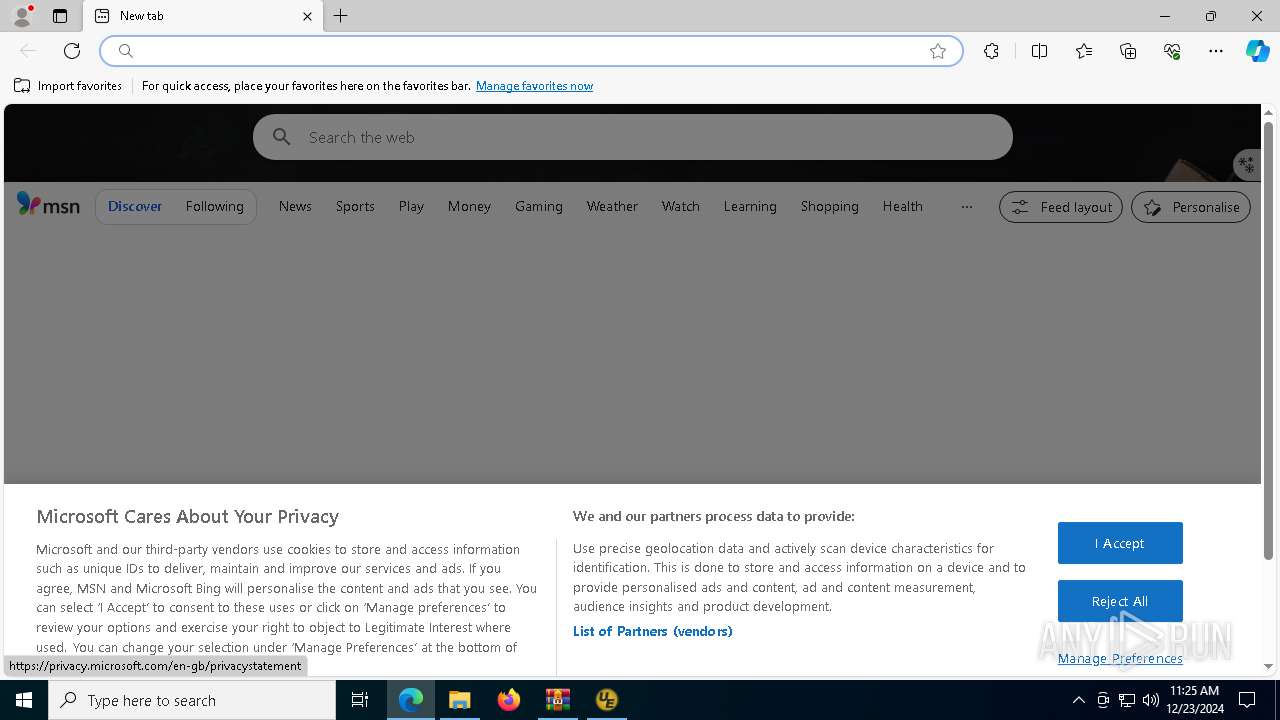Open the Edge profile icon
Screen dimensions: 1280x720
pos(22,16)
